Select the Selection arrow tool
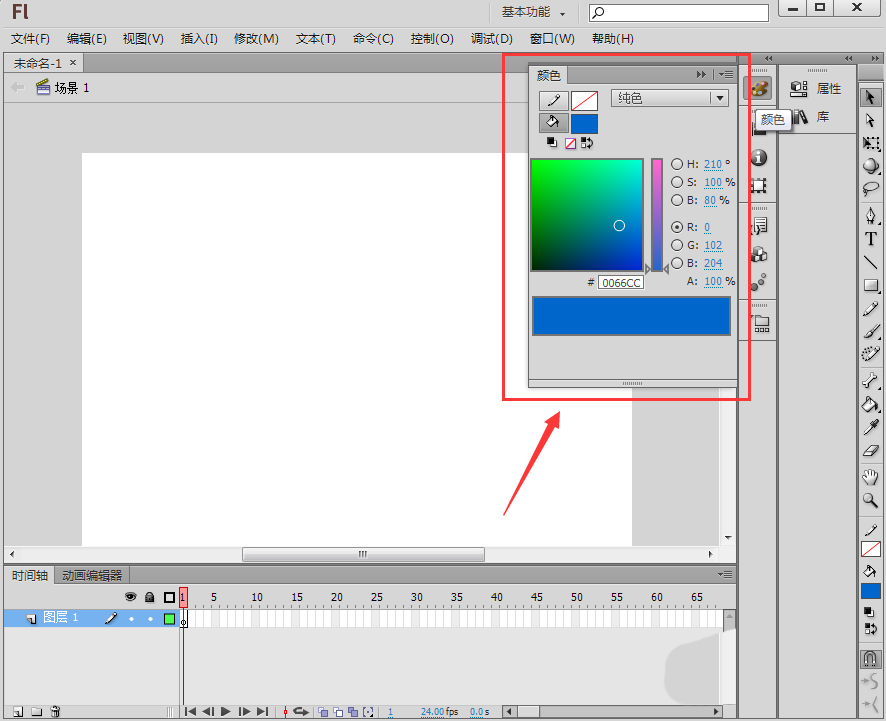Screen dimensions: 886x721 pyautogui.click(x=870, y=97)
